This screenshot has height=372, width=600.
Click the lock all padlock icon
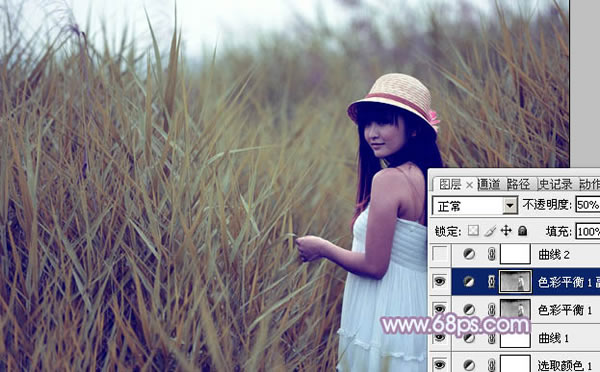pos(522,231)
